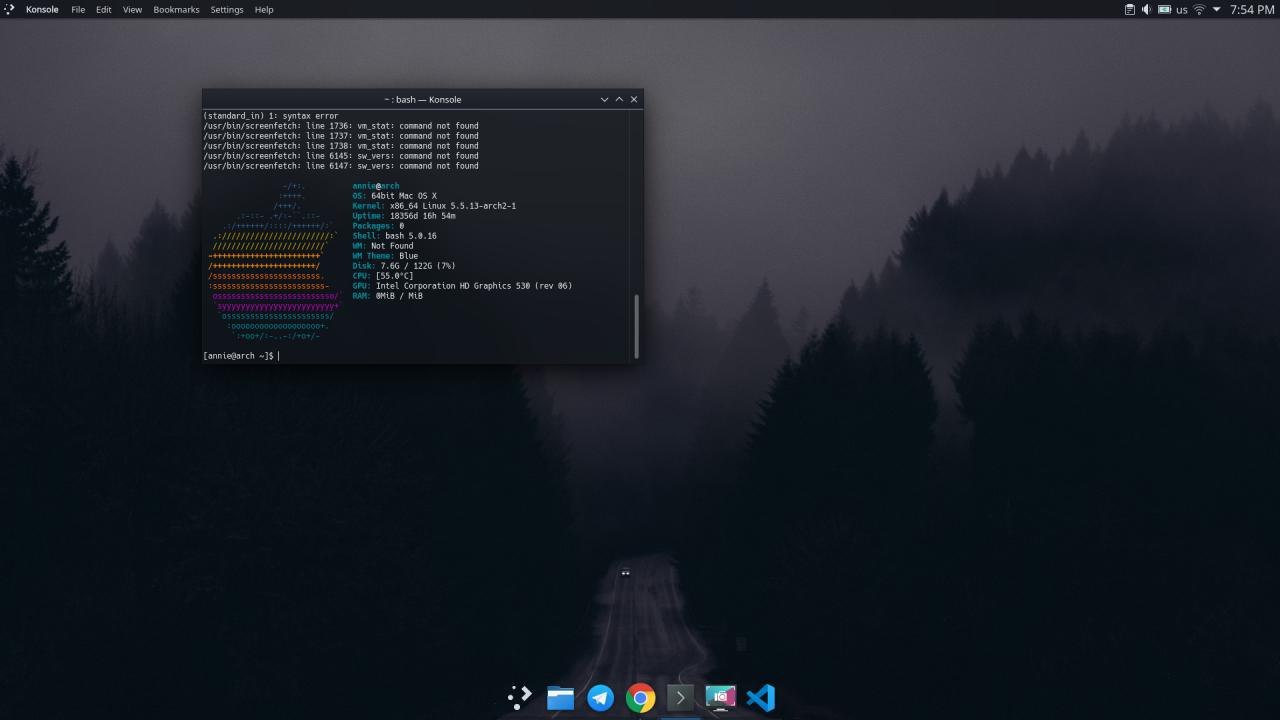The height and width of the screenshot is (720, 1280).
Task: Click the 'RAM: 0MiB / MiB' line
Action: (388, 296)
